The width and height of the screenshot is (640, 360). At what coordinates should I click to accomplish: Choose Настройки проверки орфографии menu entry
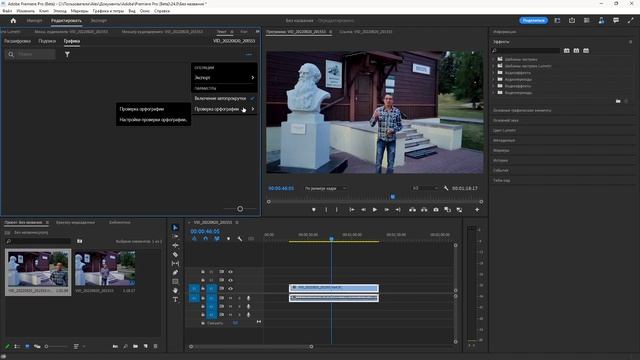153,120
